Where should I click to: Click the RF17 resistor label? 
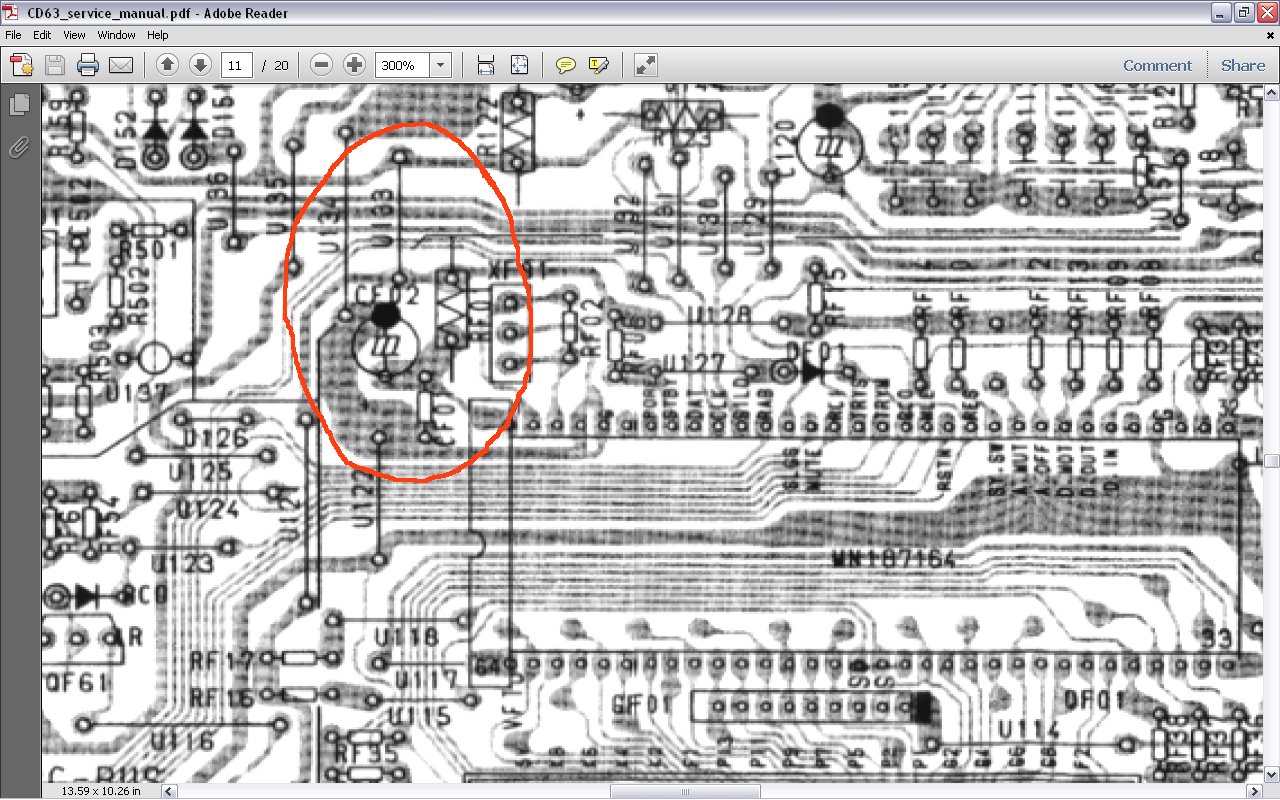click(x=222, y=661)
